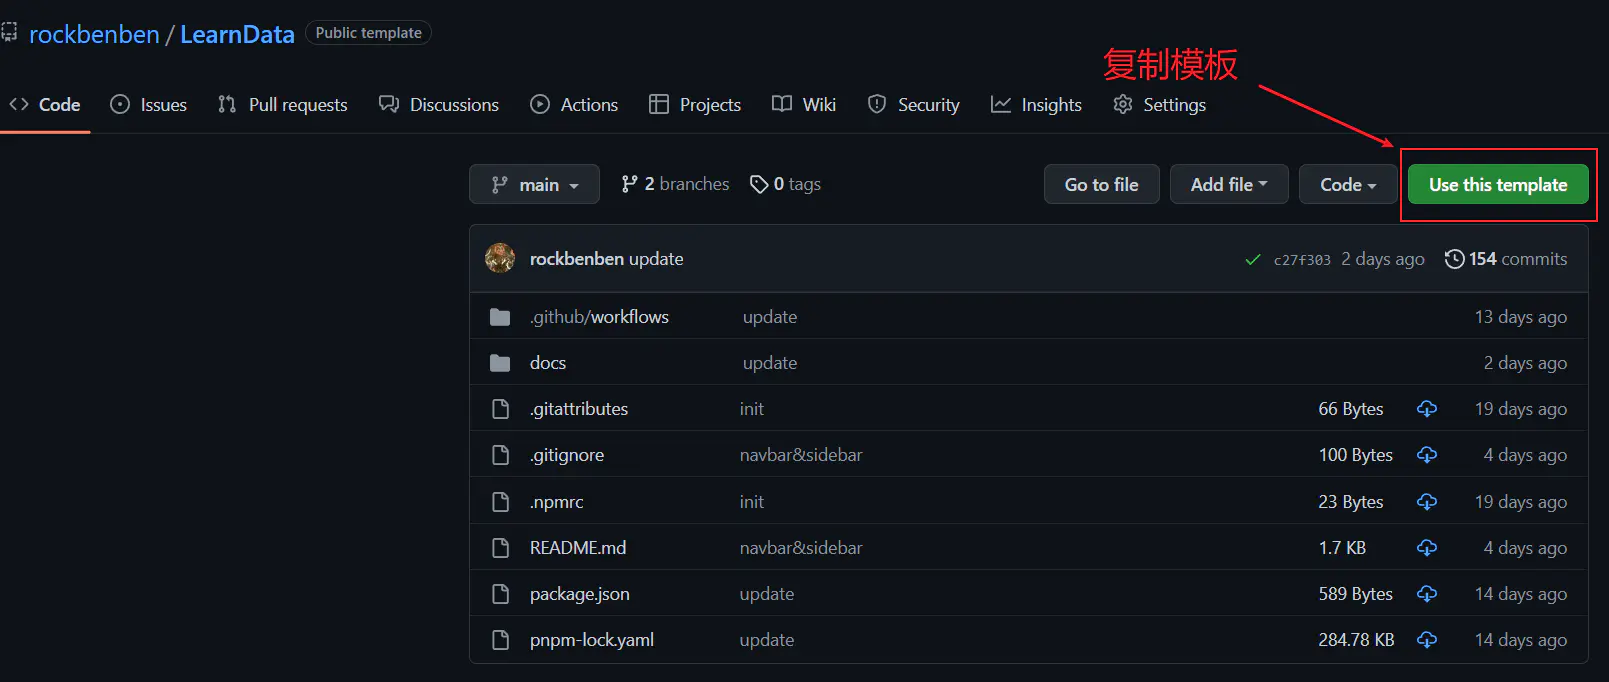The width and height of the screenshot is (1609, 682).
Task: Open the docs folder
Action: click(x=548, y=363)
